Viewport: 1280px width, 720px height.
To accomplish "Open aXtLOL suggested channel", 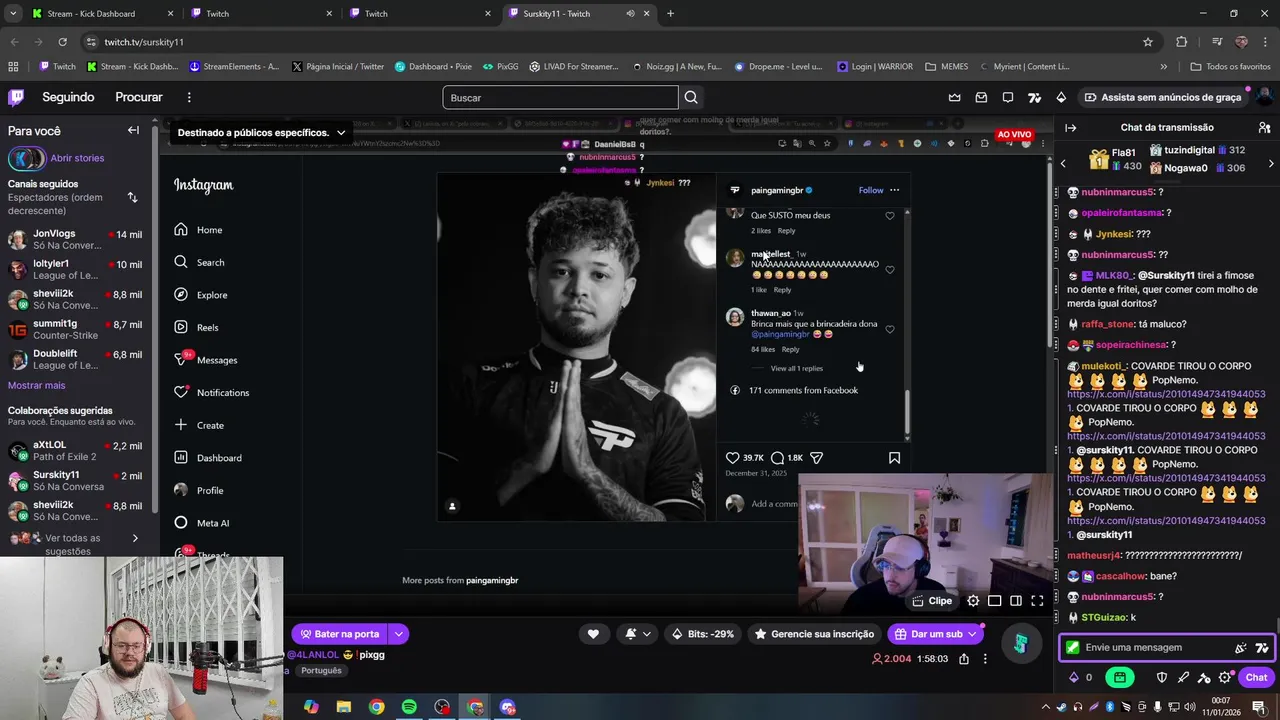I will coord(75,451).
